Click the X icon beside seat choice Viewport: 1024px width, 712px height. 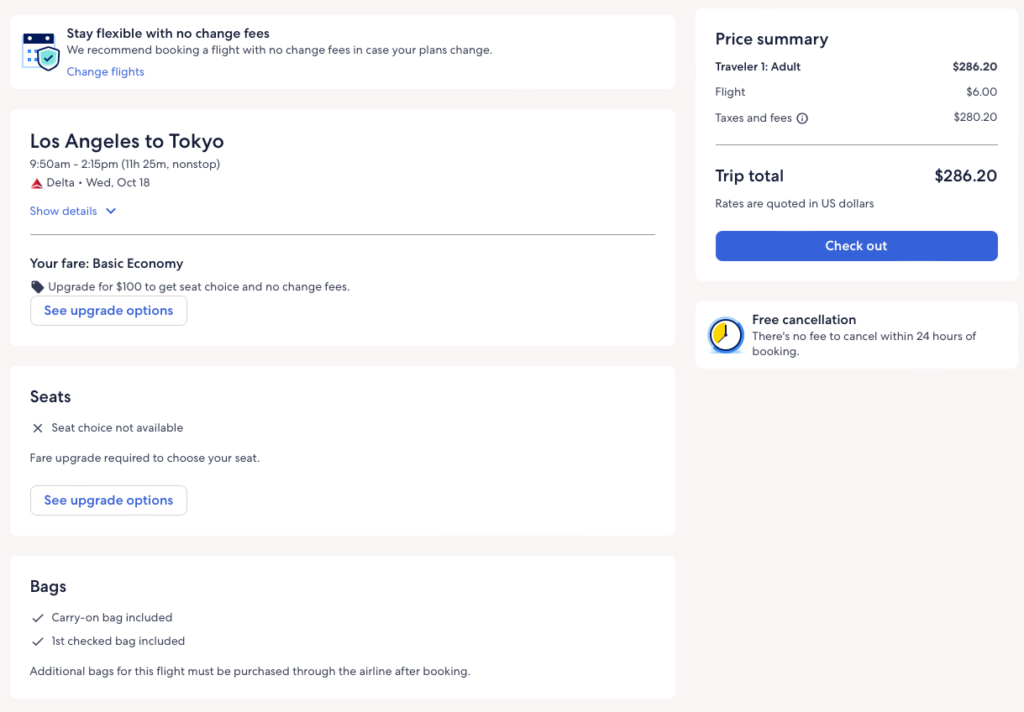(x=37, y=428)
